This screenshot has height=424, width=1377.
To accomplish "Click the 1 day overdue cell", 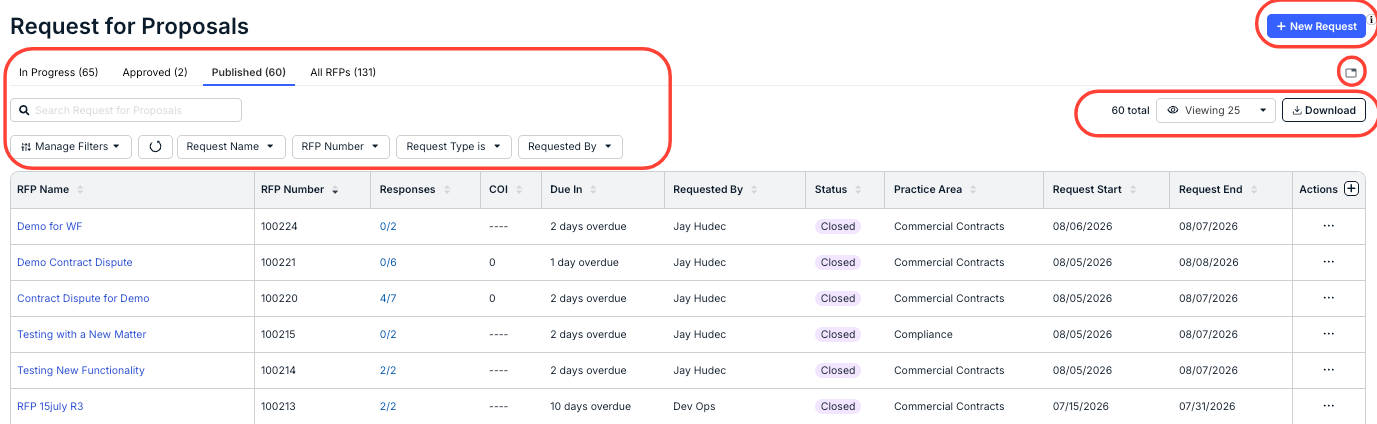I will [585, 262].
